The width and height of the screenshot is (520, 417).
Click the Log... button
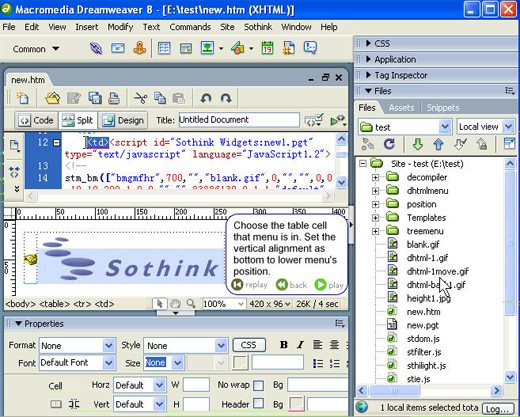[497, 409]
